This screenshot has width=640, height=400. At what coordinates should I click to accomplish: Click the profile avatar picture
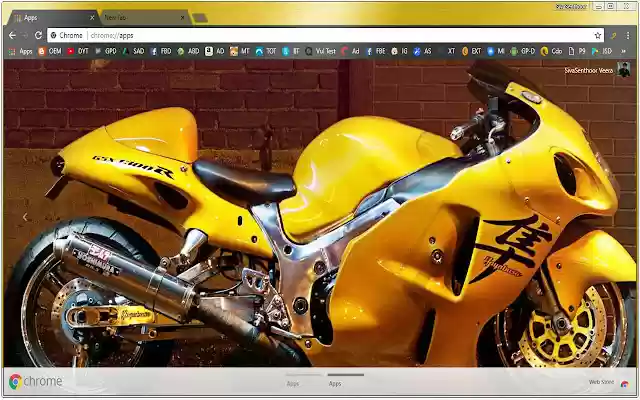pos(623,70)
